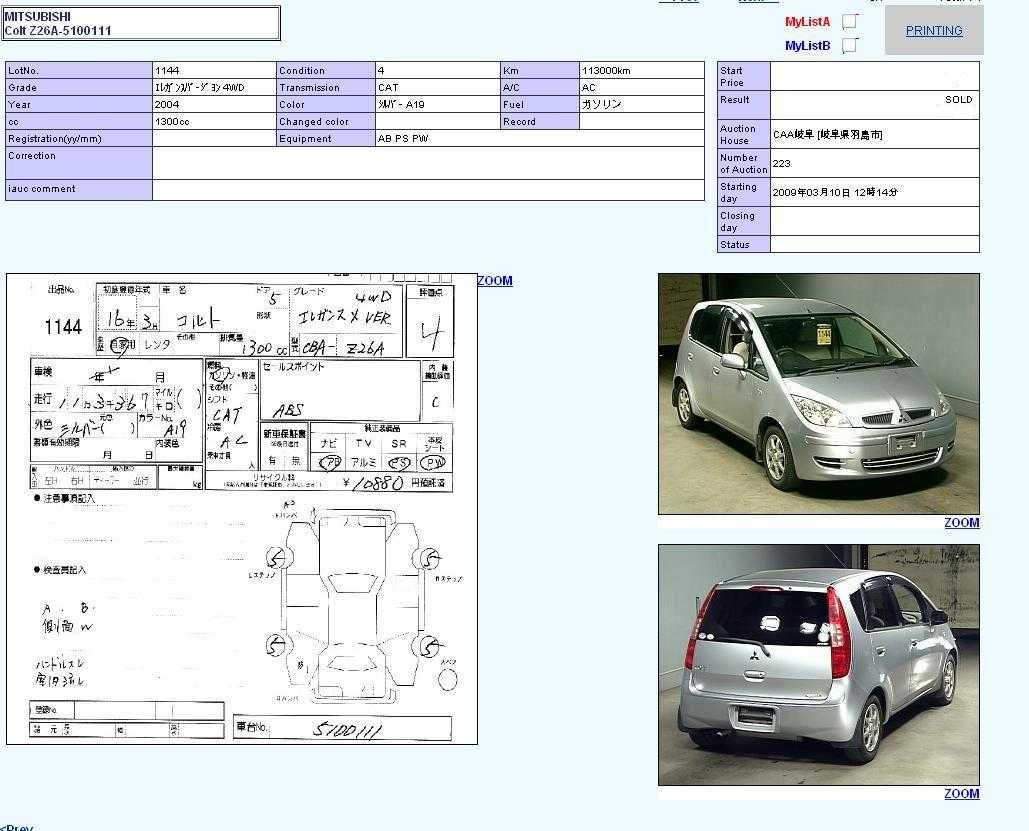Click the mileage value 113000km

[x=641, y=71]
